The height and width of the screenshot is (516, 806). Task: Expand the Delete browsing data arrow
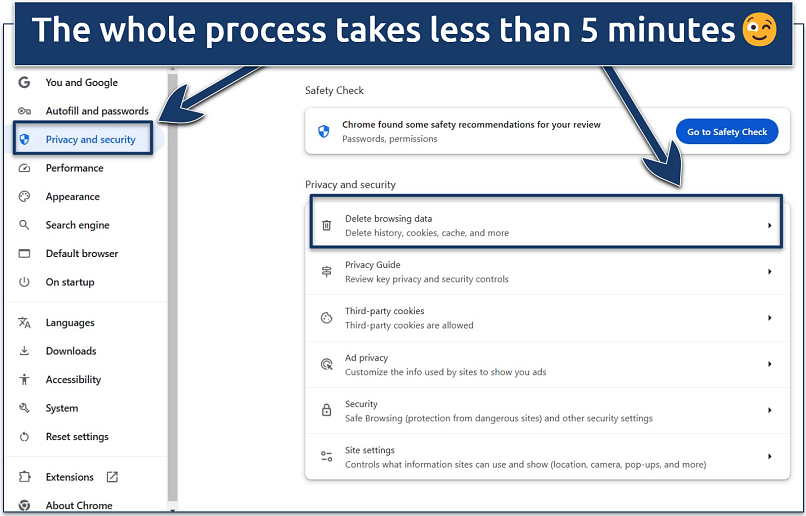pos(770,225)
